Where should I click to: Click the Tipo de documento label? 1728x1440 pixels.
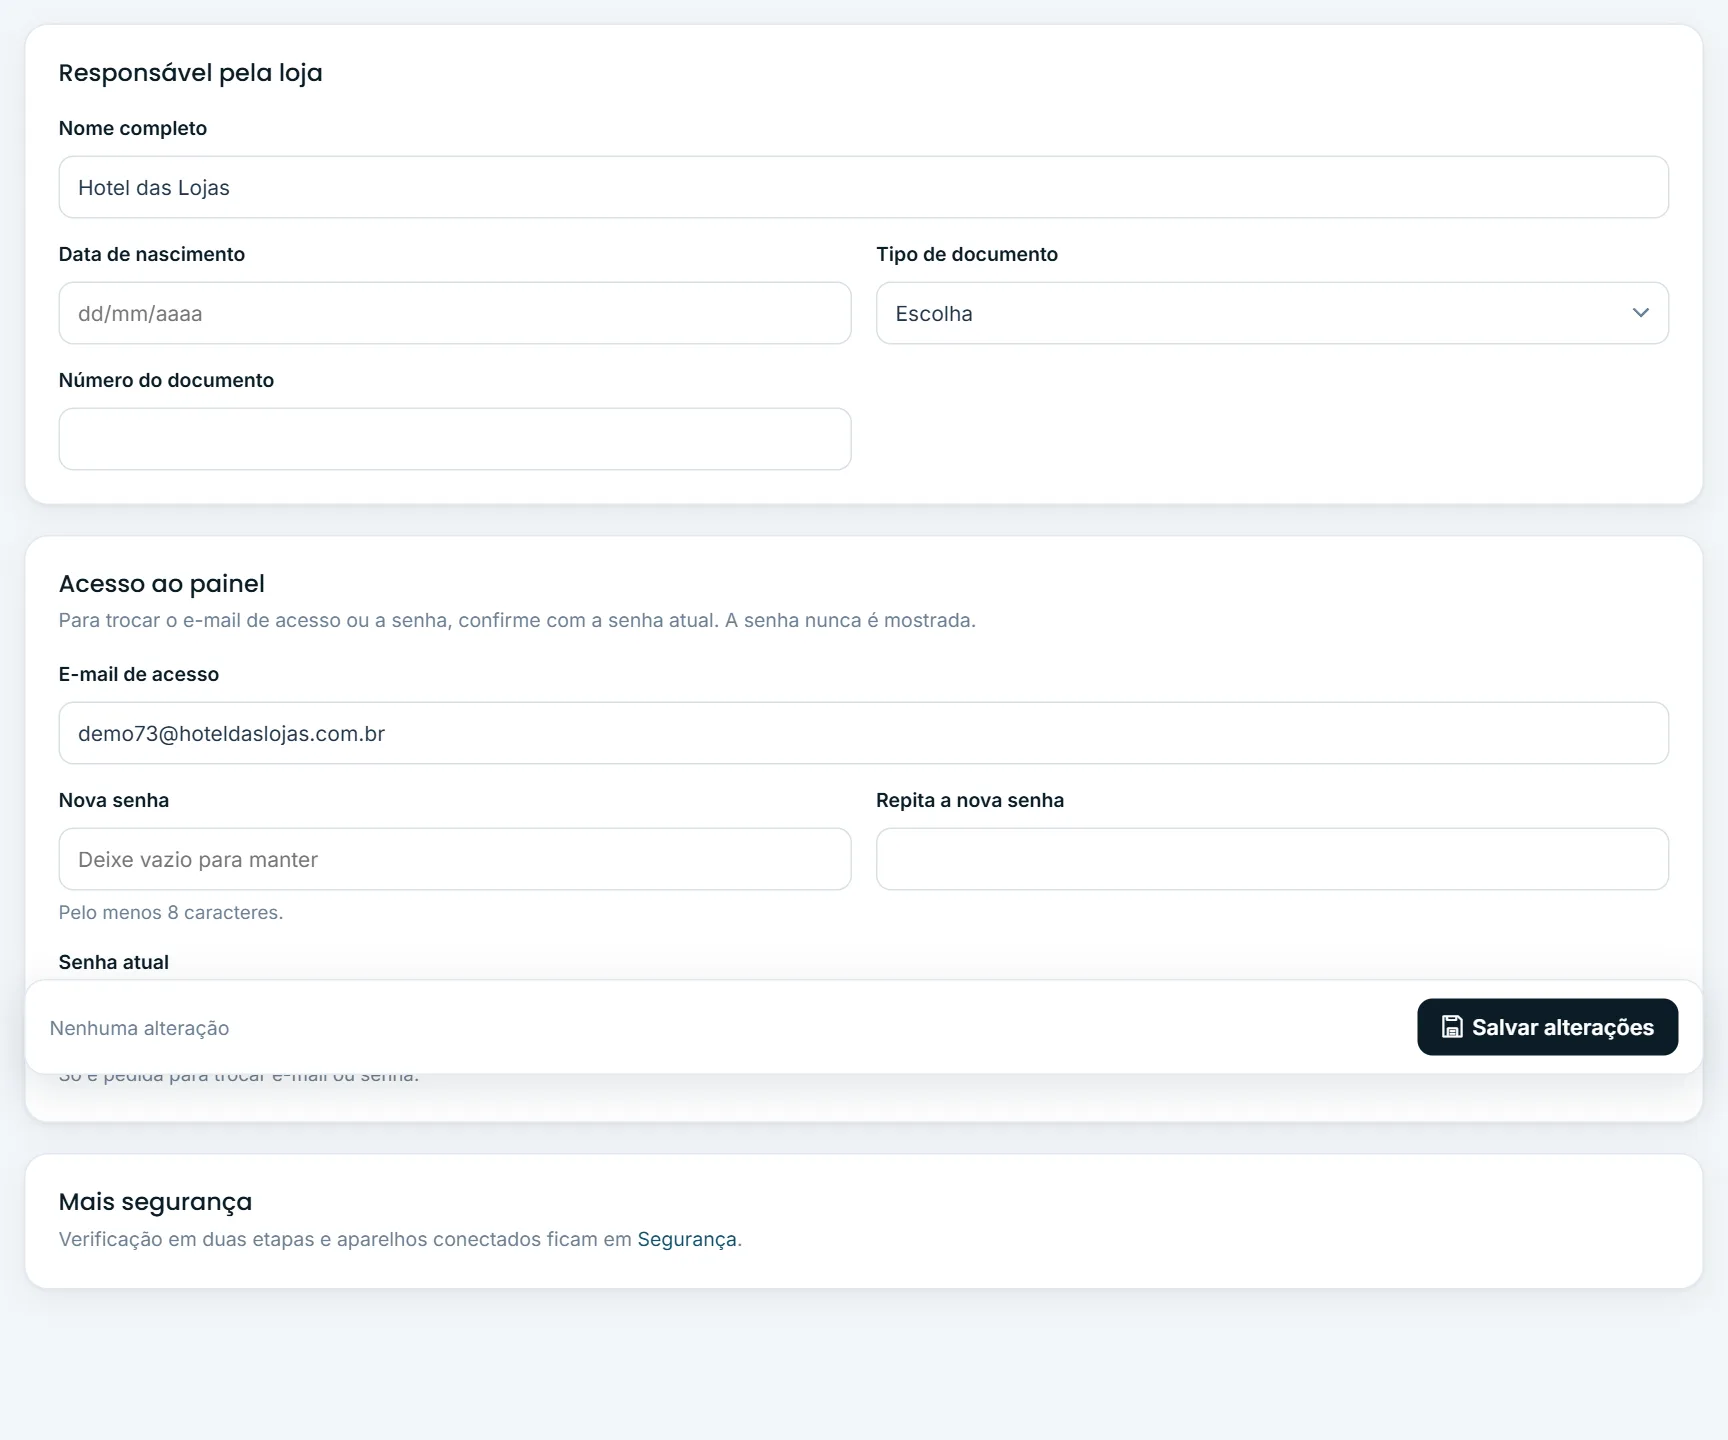tap(967, 254)
